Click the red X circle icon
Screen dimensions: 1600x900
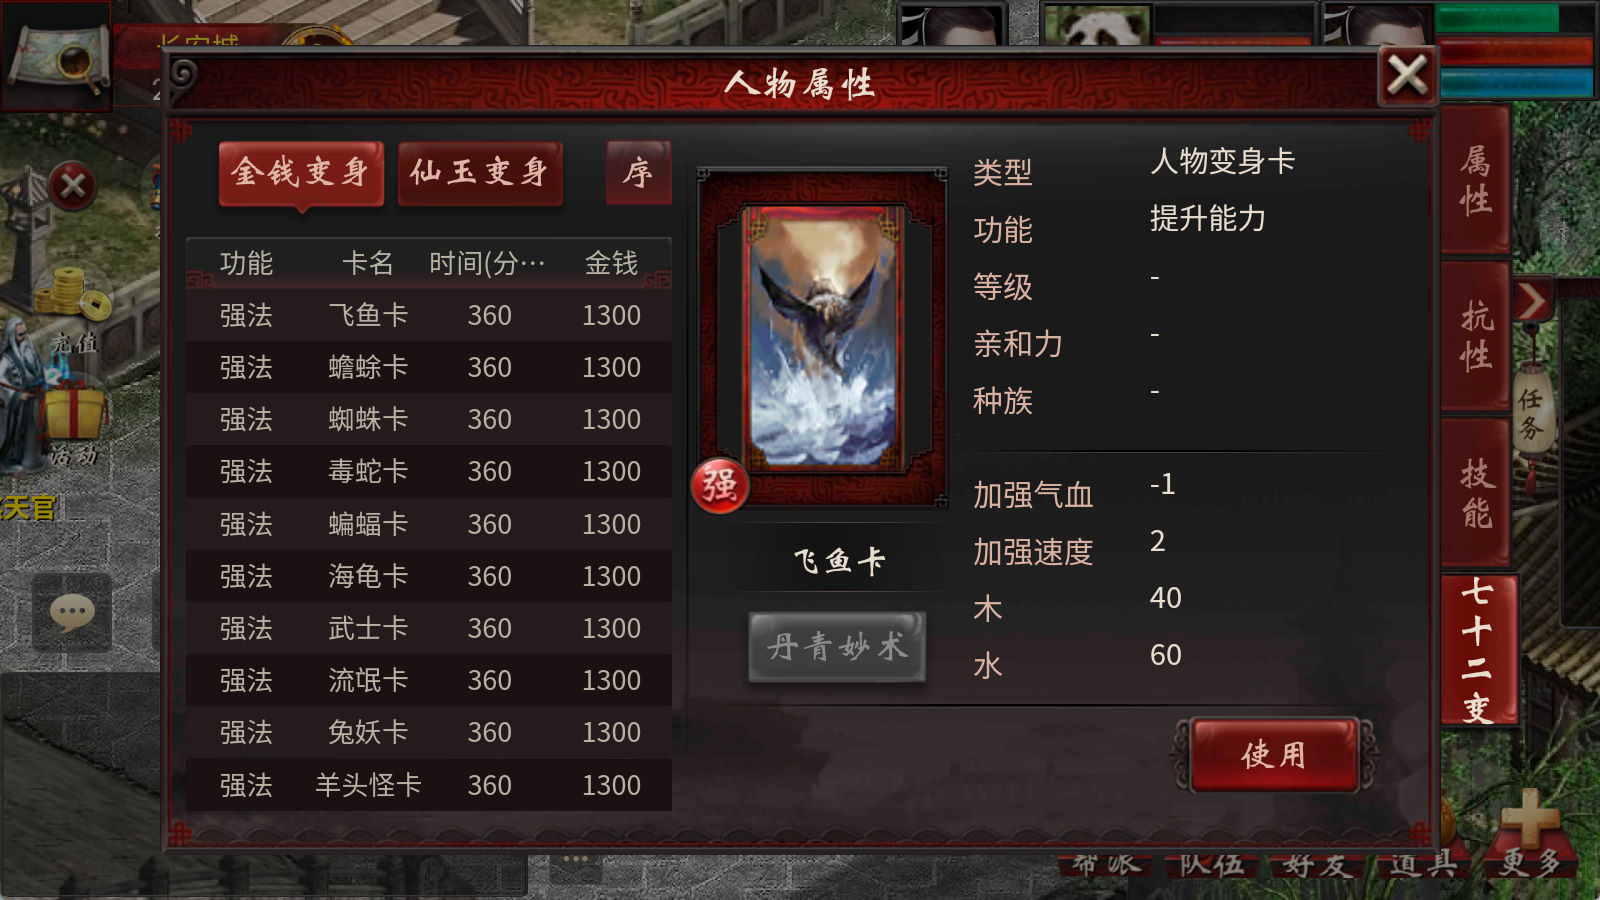click(72, 186)
